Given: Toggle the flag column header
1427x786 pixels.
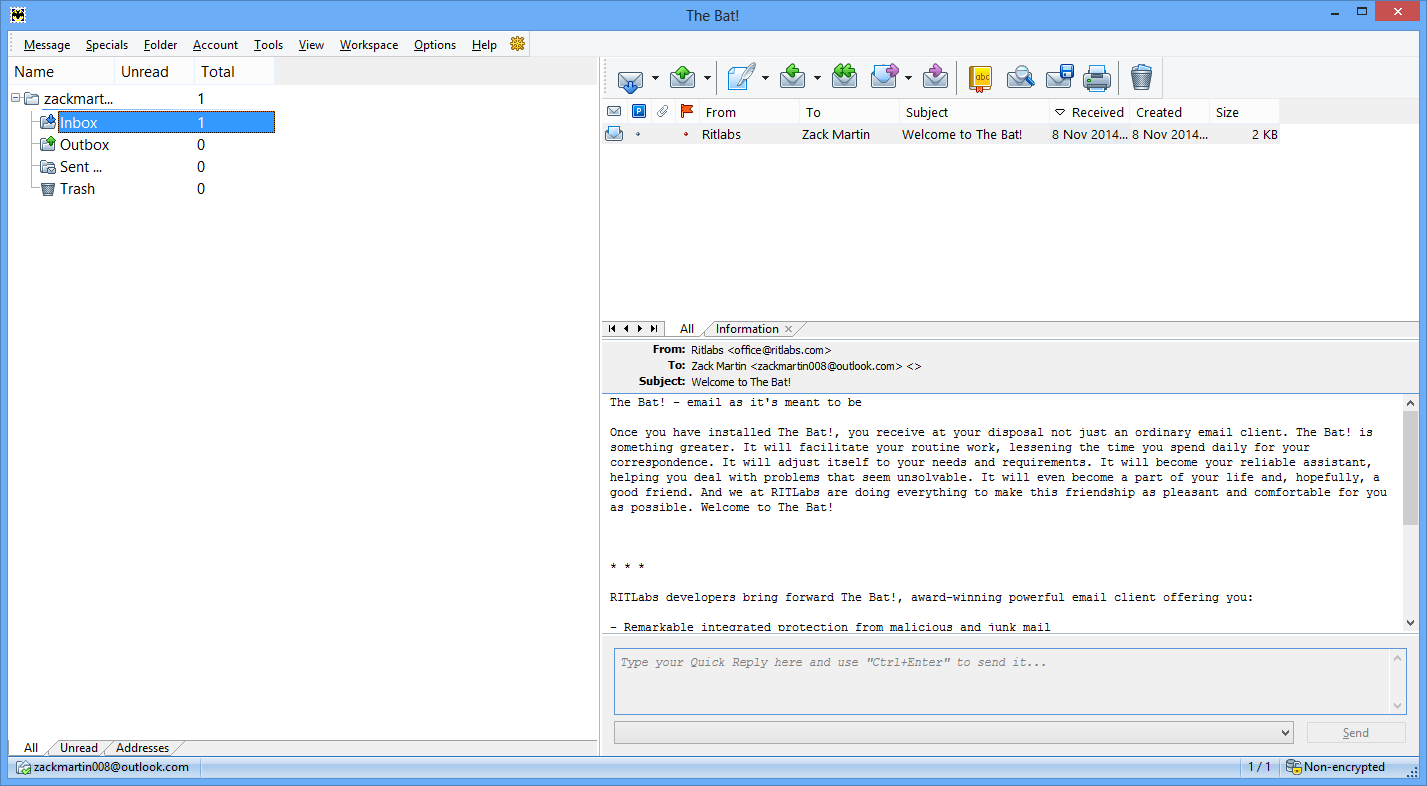Looking at the screenshot, I should pos(686,112).
